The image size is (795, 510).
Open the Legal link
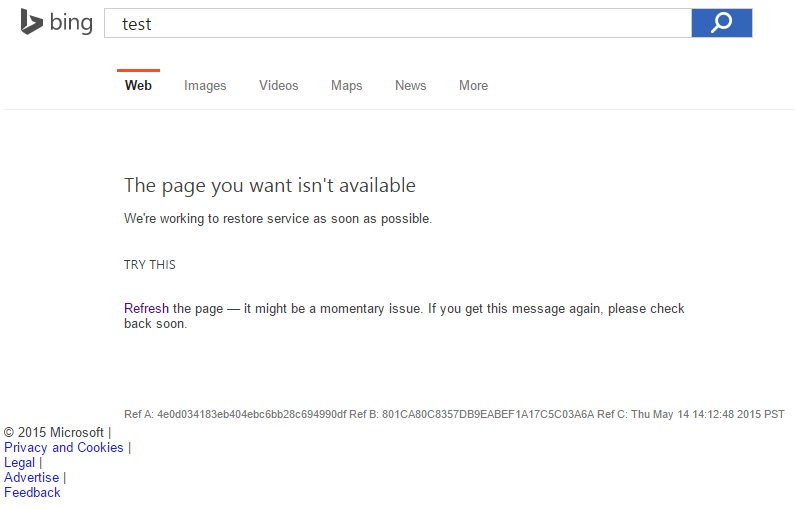[x=19, y=462]
